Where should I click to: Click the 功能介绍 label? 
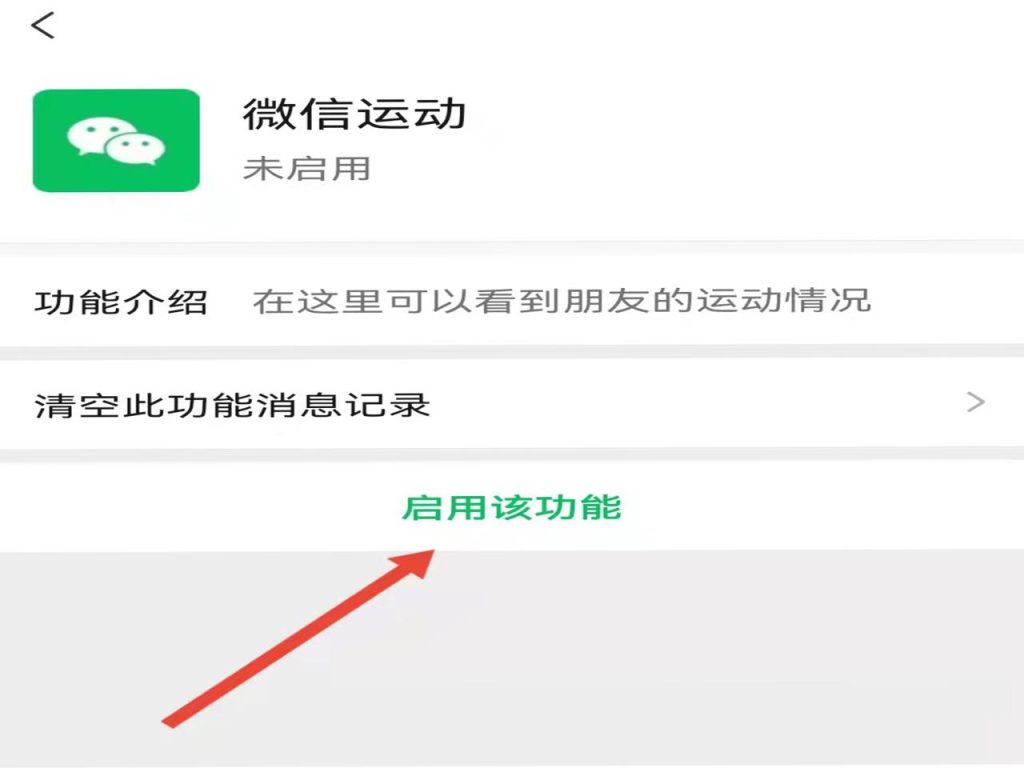[x=121, y=302]
